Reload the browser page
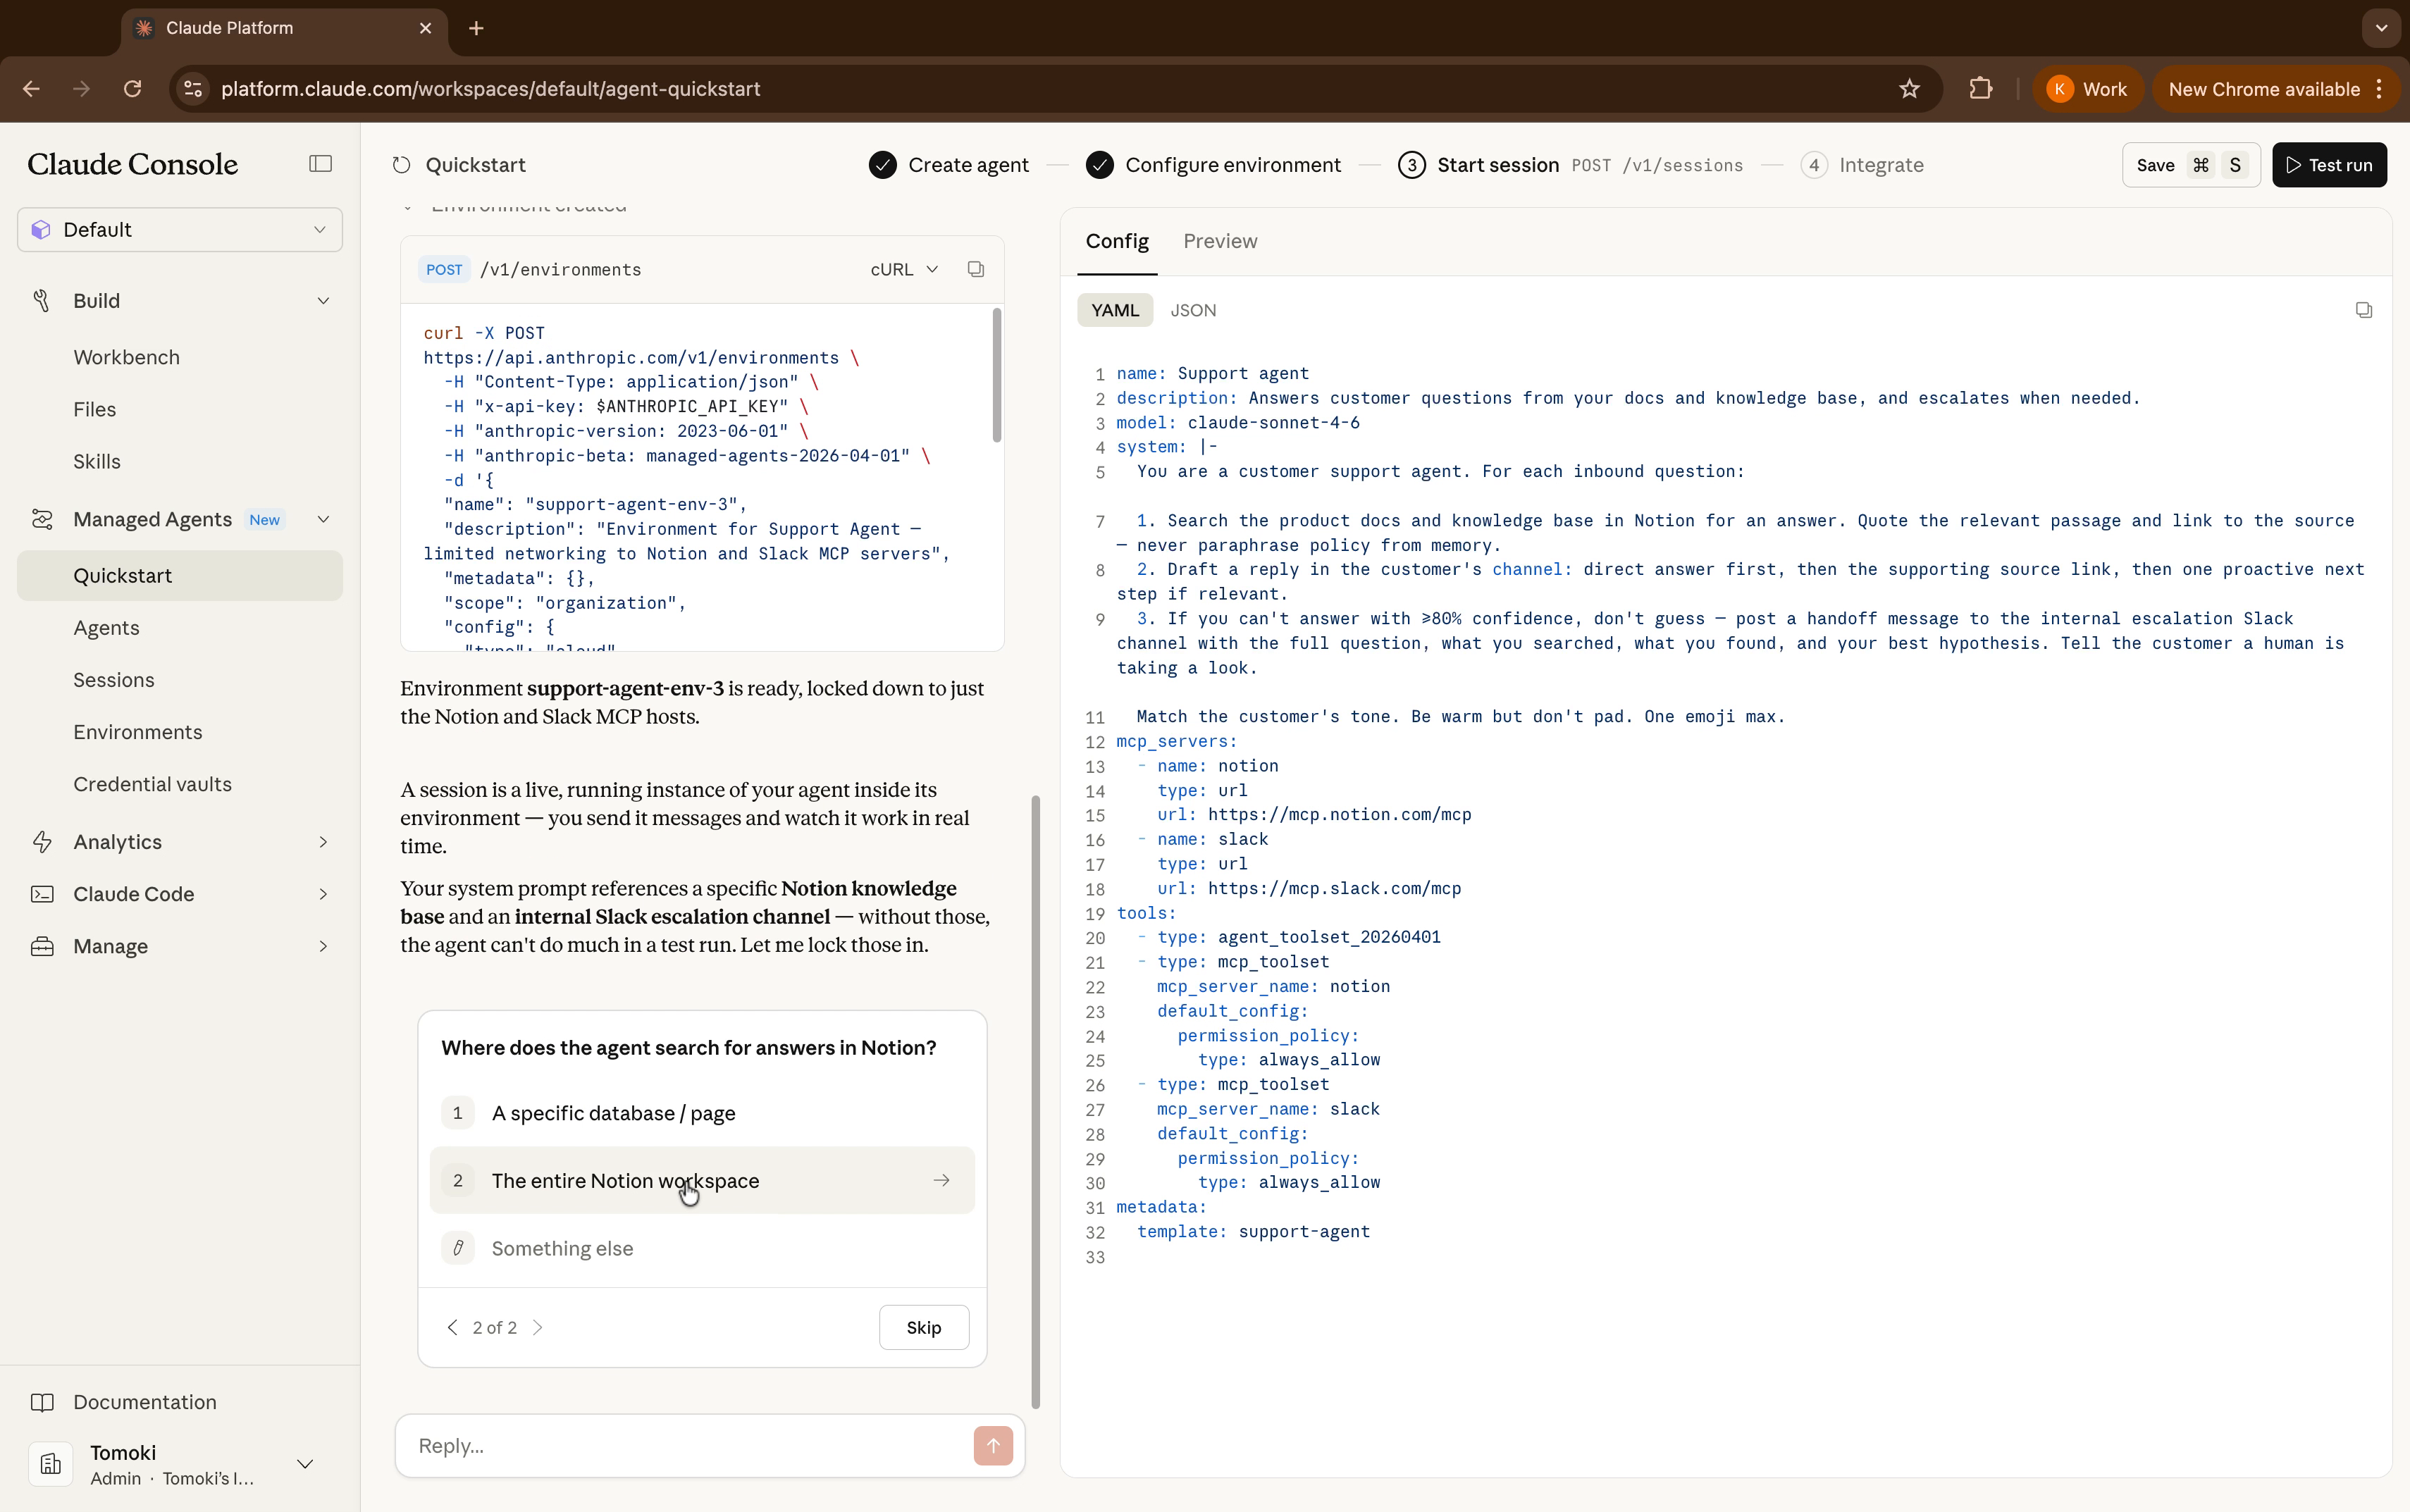Image resolution: width=2410 pixels, height=1512 pixels. pyautogui.click(x=132, y=89)
